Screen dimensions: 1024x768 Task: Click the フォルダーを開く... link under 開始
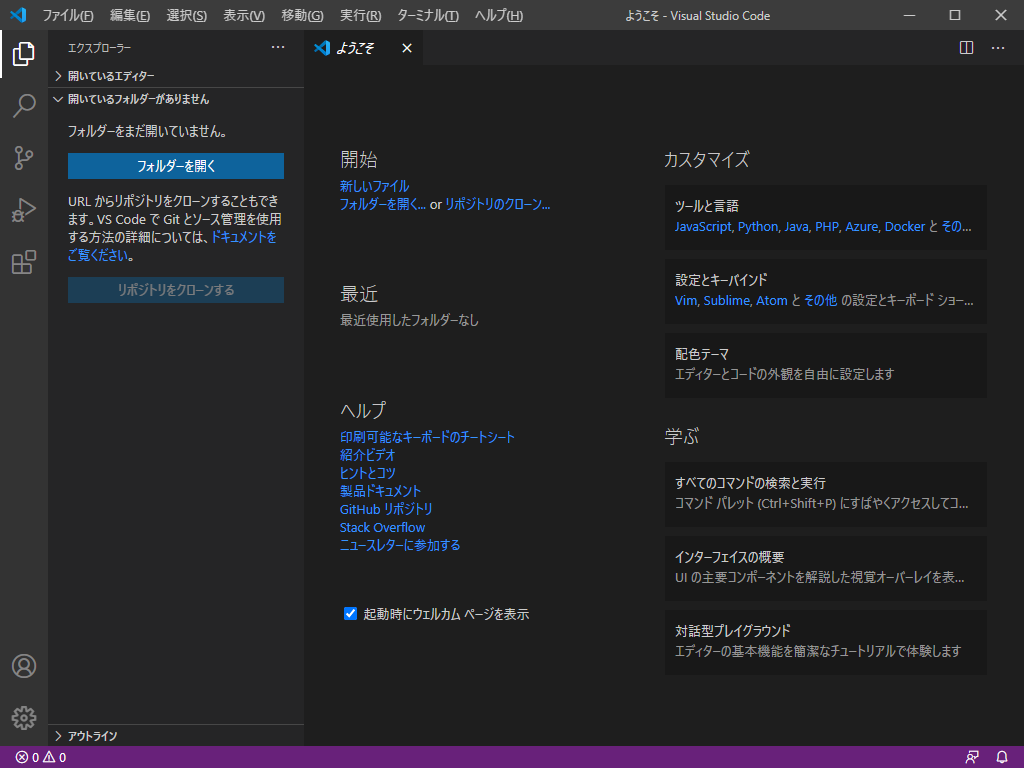click(x=383, y=204)
